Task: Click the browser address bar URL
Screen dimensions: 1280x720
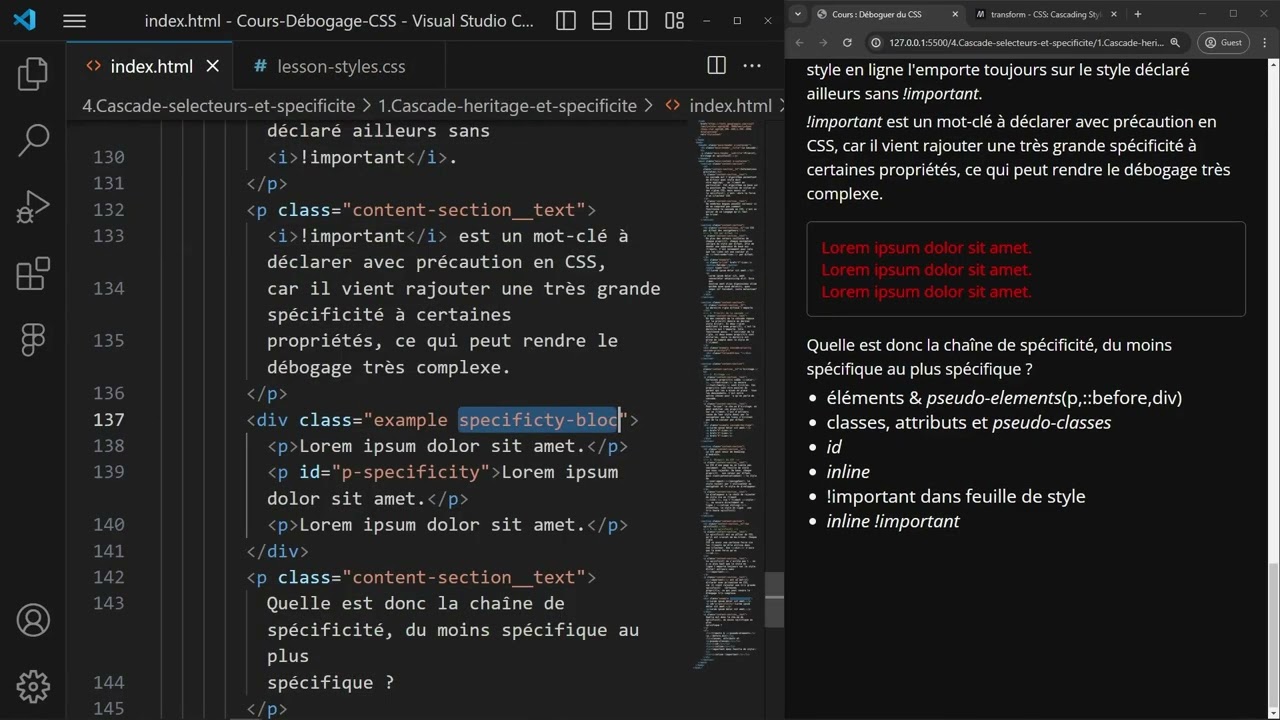Action: [1026, 43]
